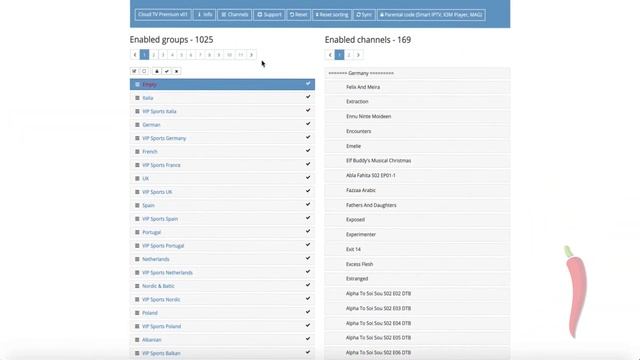Viewport: 640px width, 360px height.
Task: Toggle the checkmark for Empty group
Action: pyautogui.click(x=308, y=84)
